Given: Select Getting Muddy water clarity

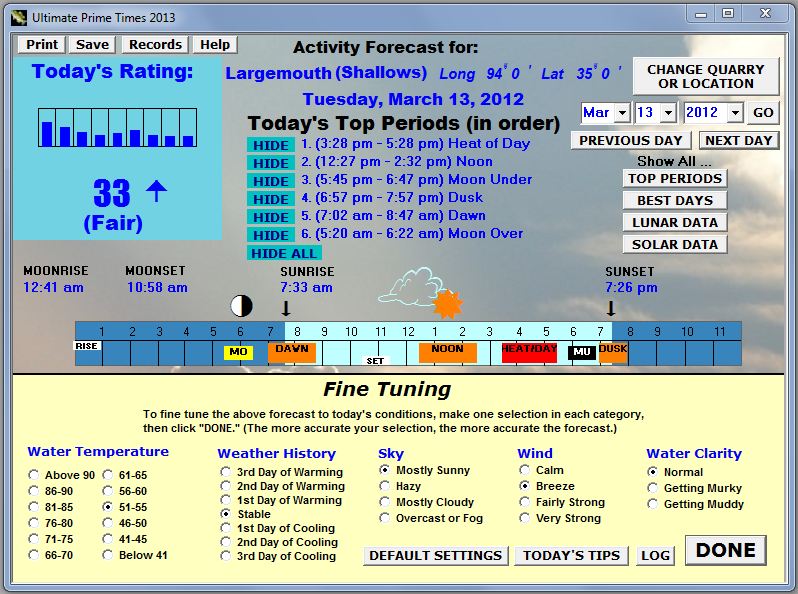Looking at the screenshot, I should (x=652, y=504).
